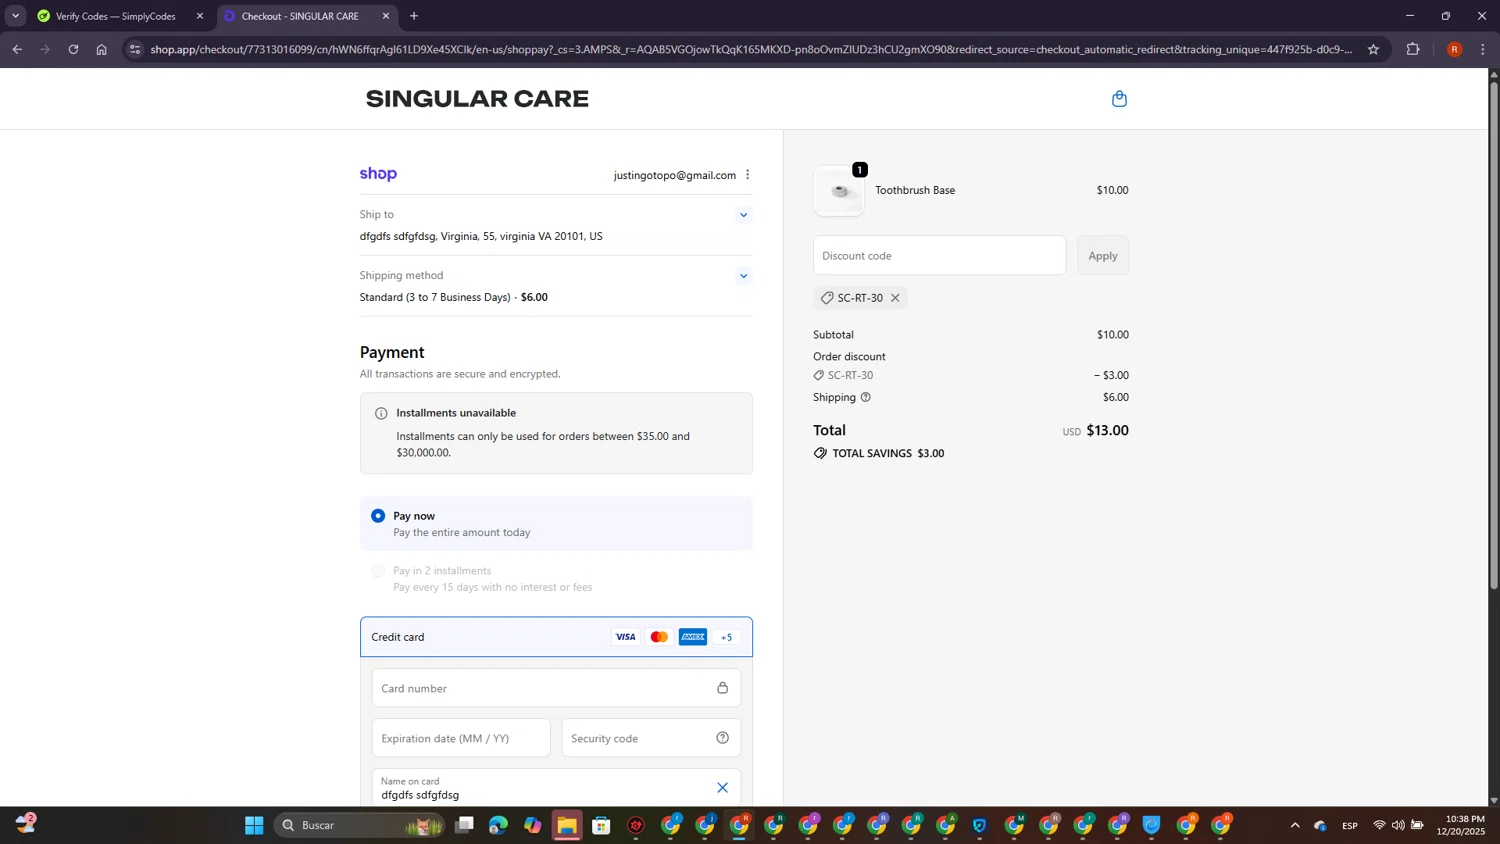The height and width of the screenshot is (844, 1500).
Task: Reload the page in the browser
Action: point(73,49)
